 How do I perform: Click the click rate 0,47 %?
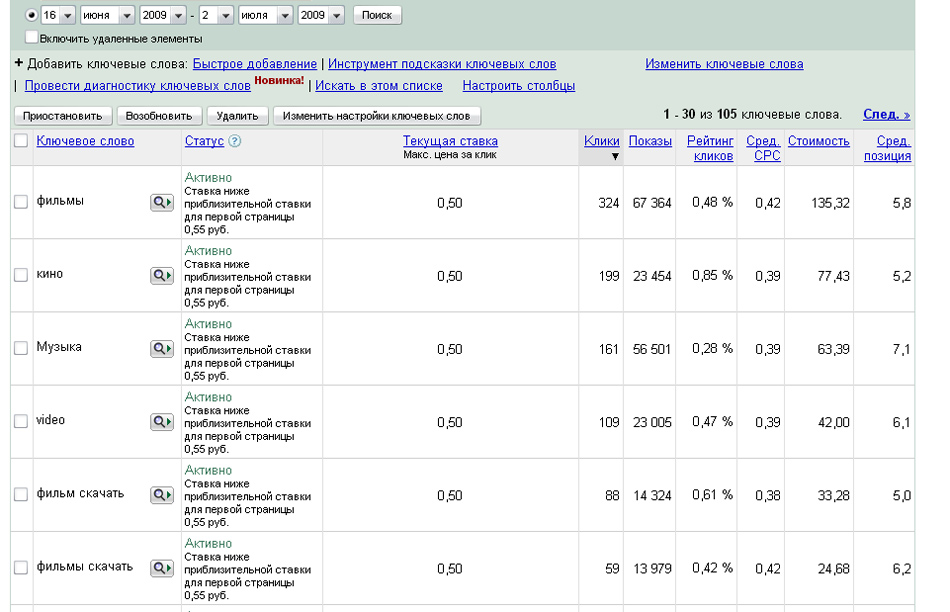click(712, 422)
